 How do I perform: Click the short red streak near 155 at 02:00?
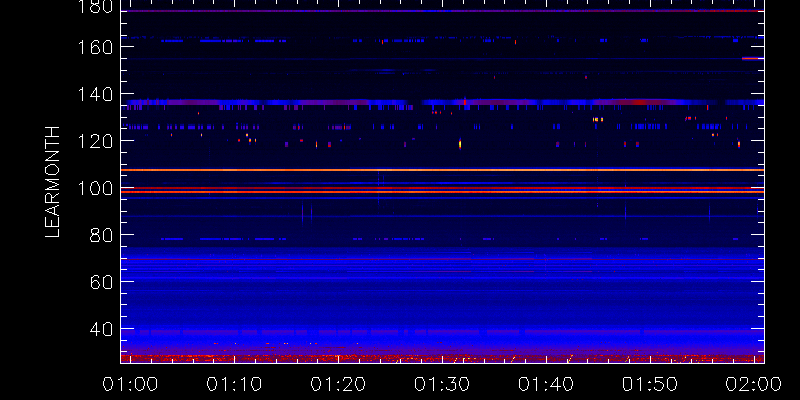tap(753, 59)
